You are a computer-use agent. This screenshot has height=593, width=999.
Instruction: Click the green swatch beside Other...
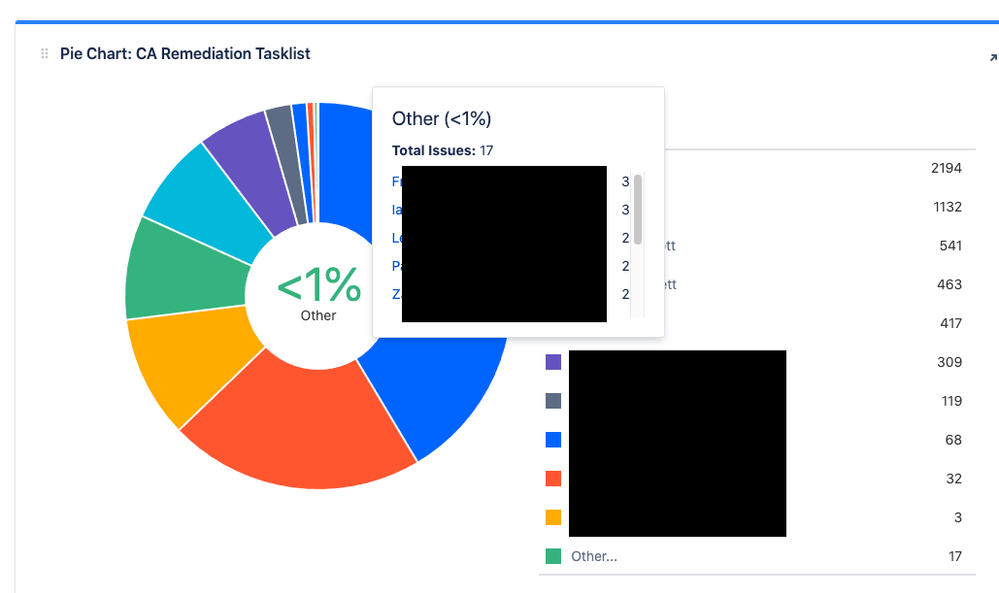click(551, 556)
